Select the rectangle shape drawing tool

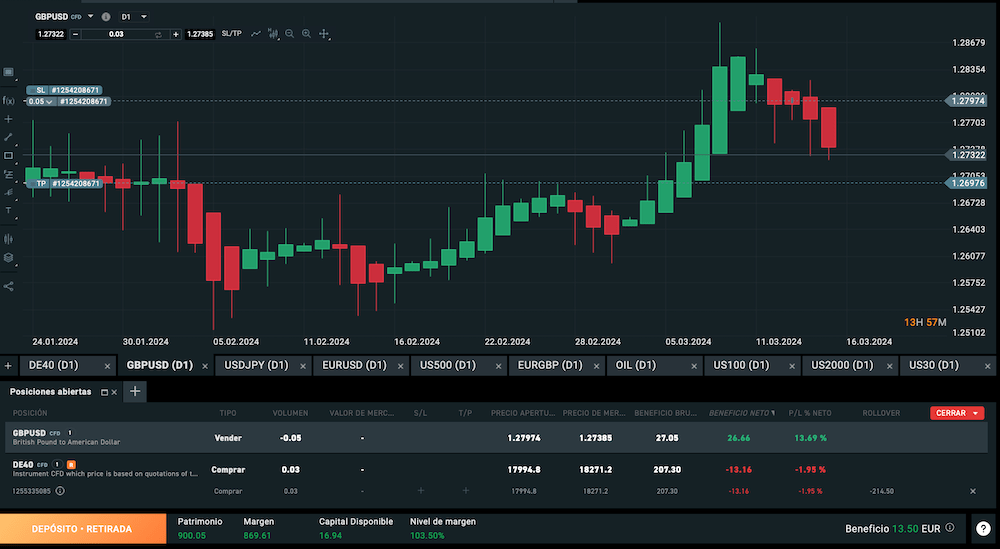8,155
